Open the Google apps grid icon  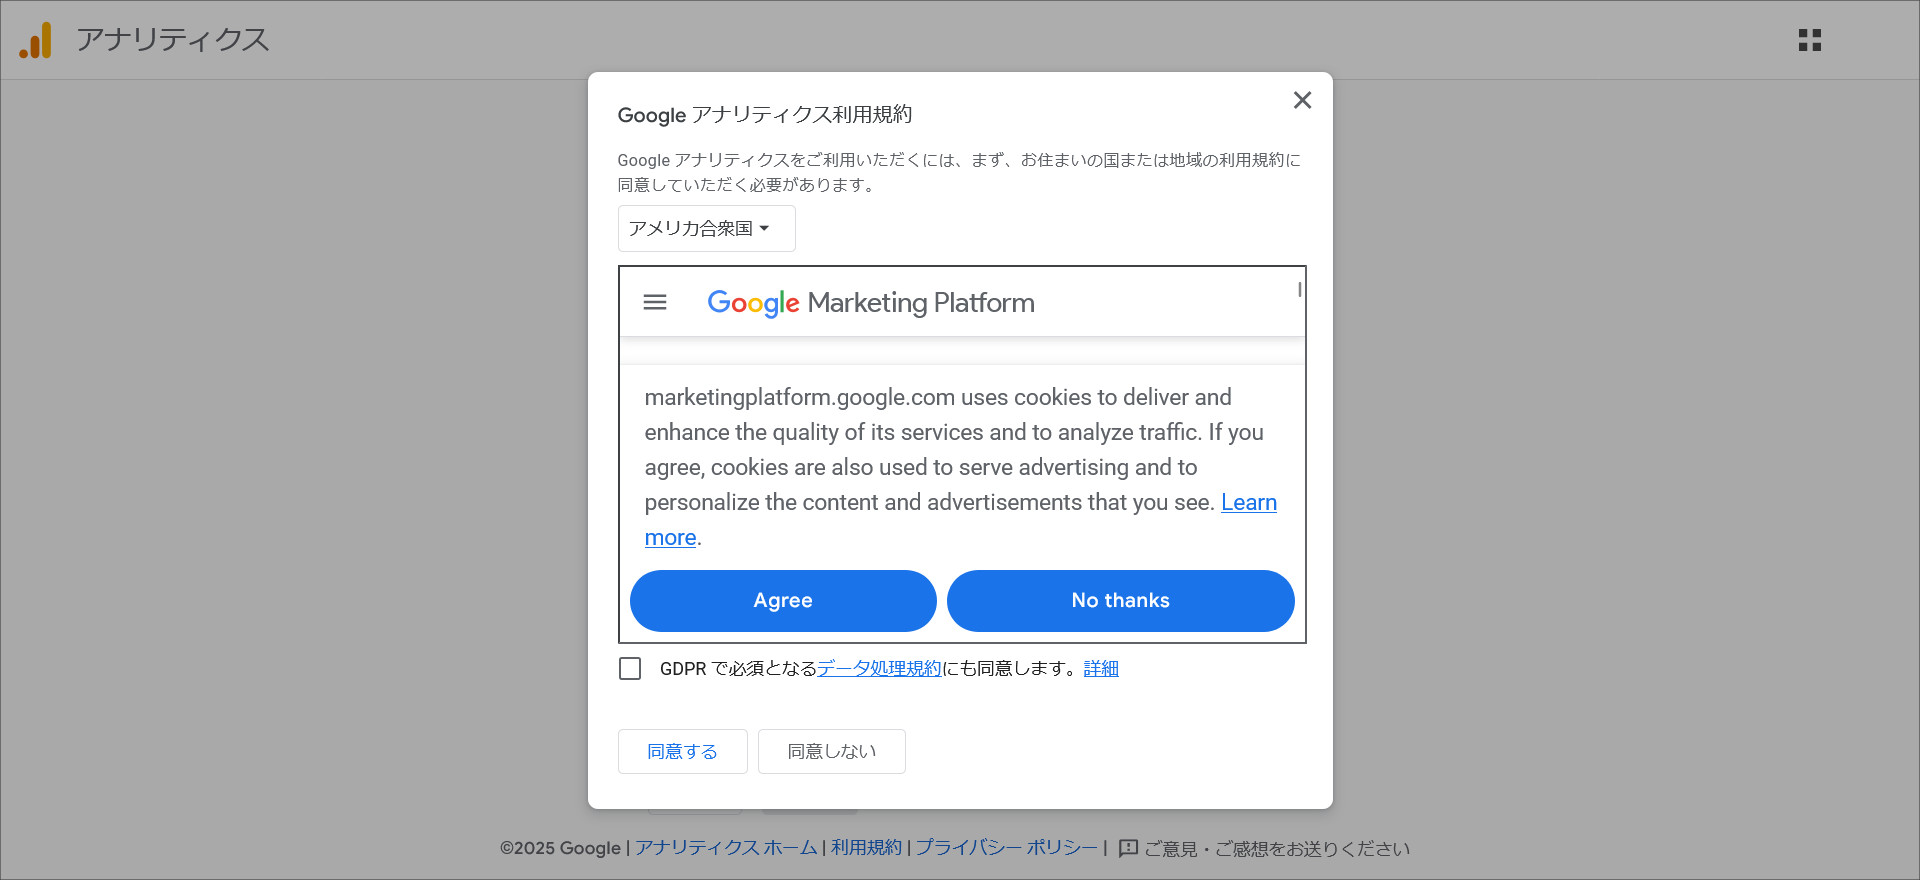point(1809,40)
